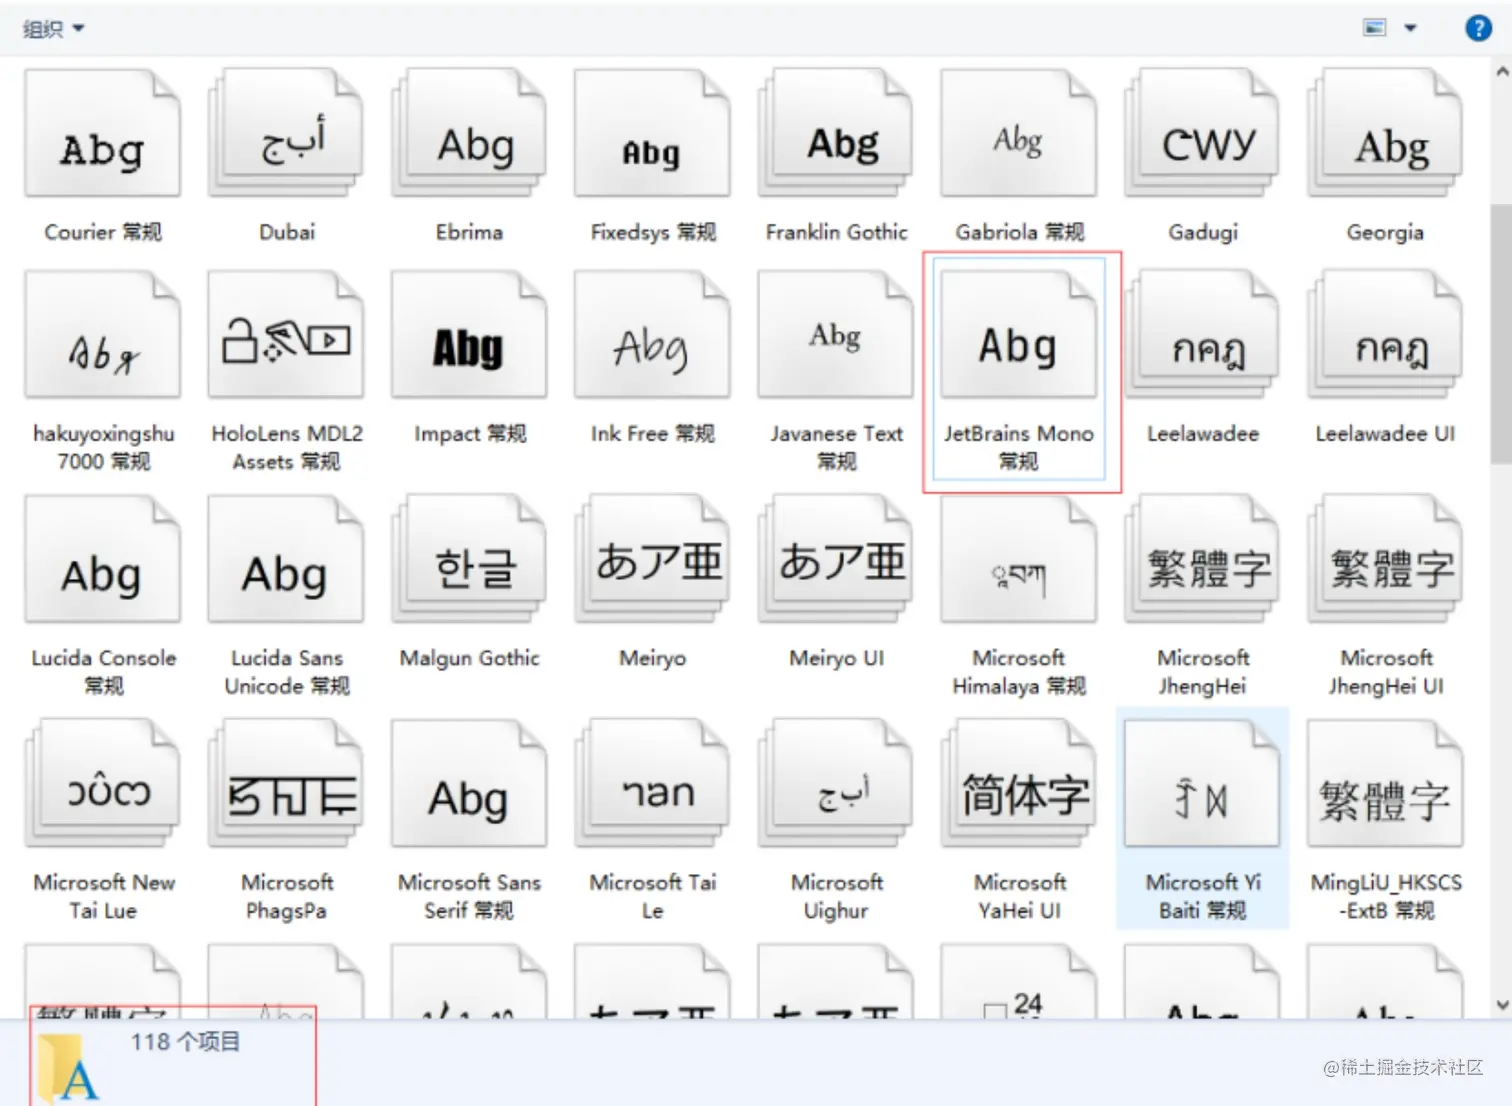The width and height of the screenshot is (1512, 1106).
Task: Open help with the question mark icon
Action: (1478, 28)
